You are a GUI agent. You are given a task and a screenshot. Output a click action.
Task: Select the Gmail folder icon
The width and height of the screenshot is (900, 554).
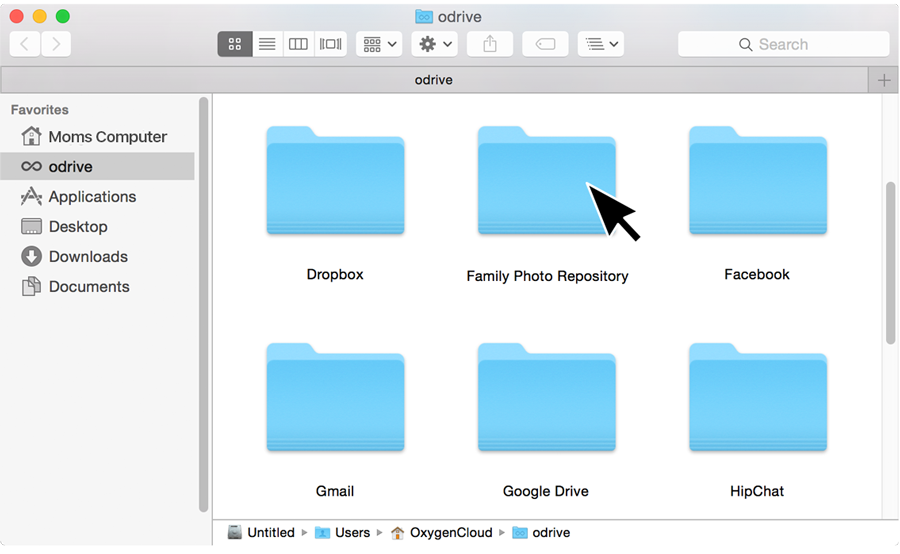(x=335, y=397)
